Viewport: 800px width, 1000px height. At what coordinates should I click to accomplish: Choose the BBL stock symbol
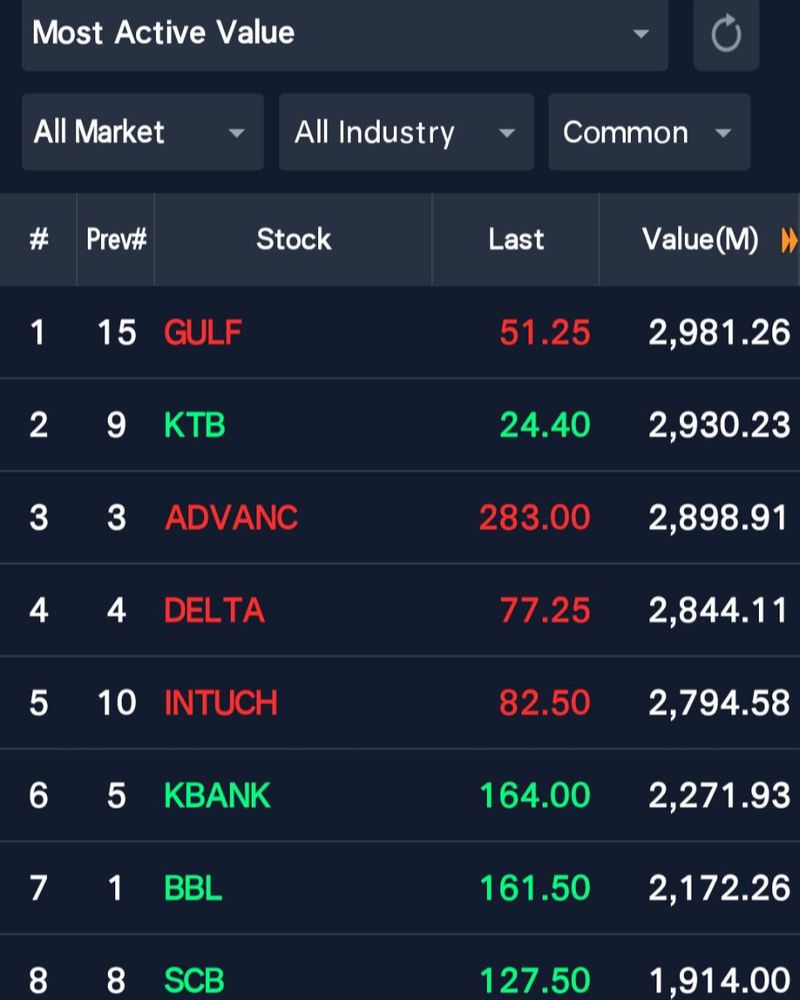click(193, 888)
